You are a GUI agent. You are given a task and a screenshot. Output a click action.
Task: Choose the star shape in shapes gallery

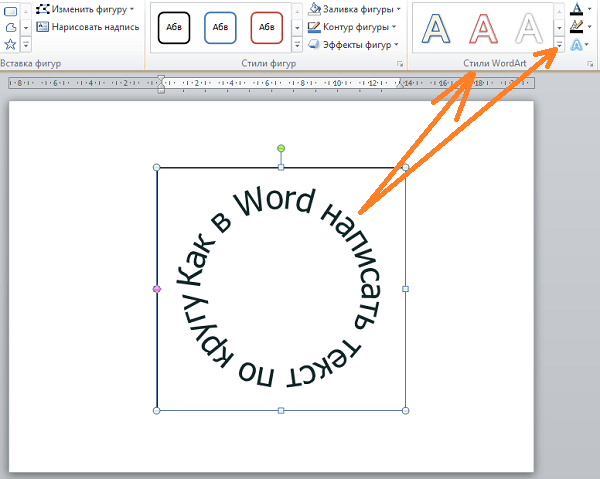[10, 44]
